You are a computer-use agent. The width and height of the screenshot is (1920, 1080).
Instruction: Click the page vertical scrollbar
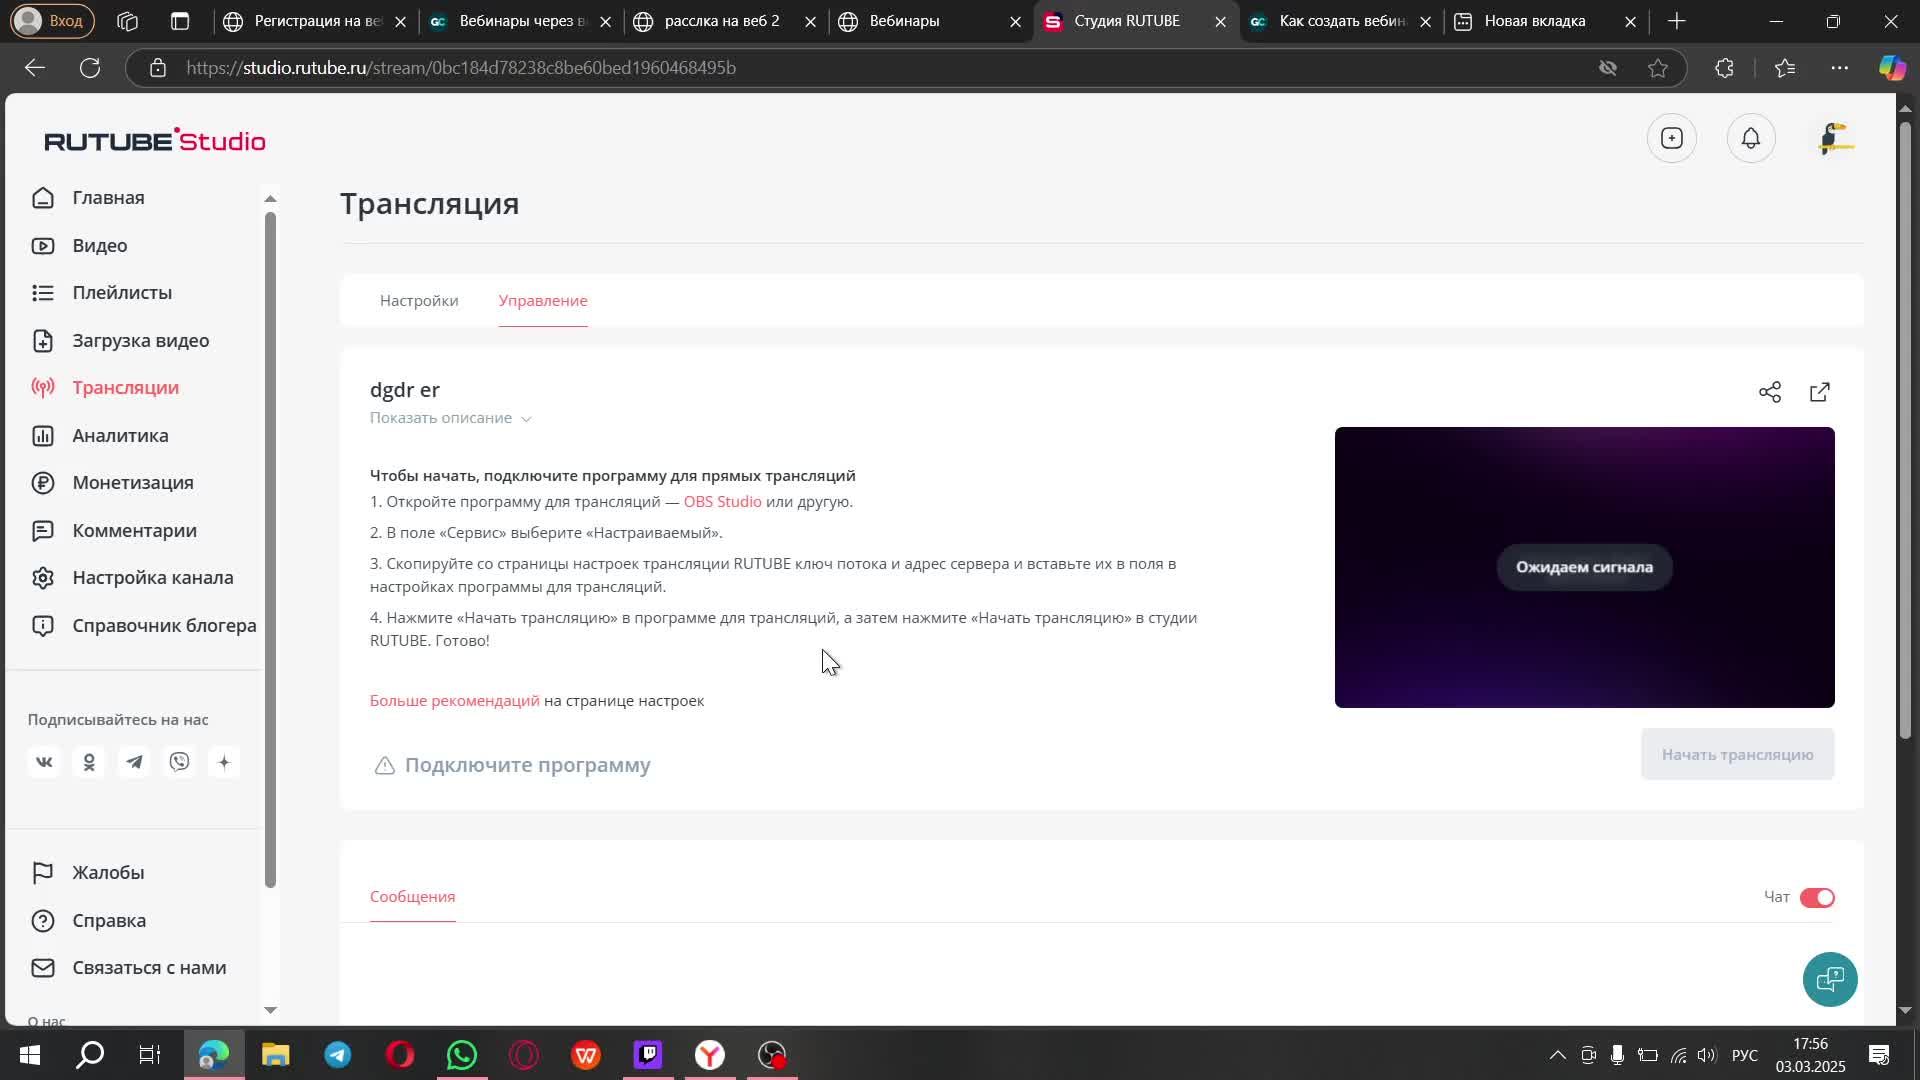(x=1905, y=430)
